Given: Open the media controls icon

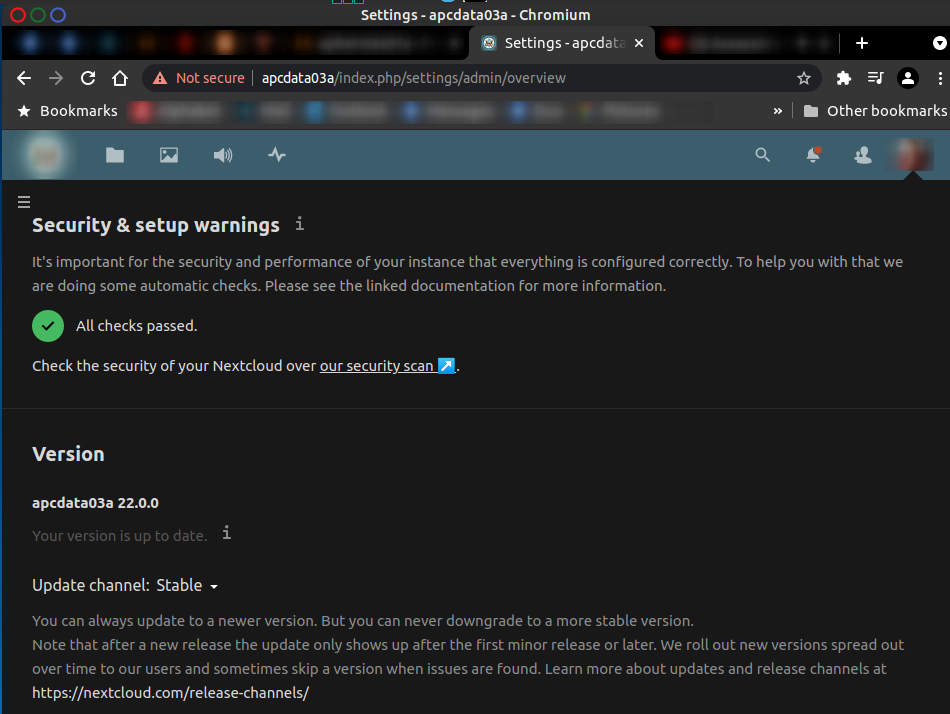Looking at the screenshot, I should click(875, 78).
